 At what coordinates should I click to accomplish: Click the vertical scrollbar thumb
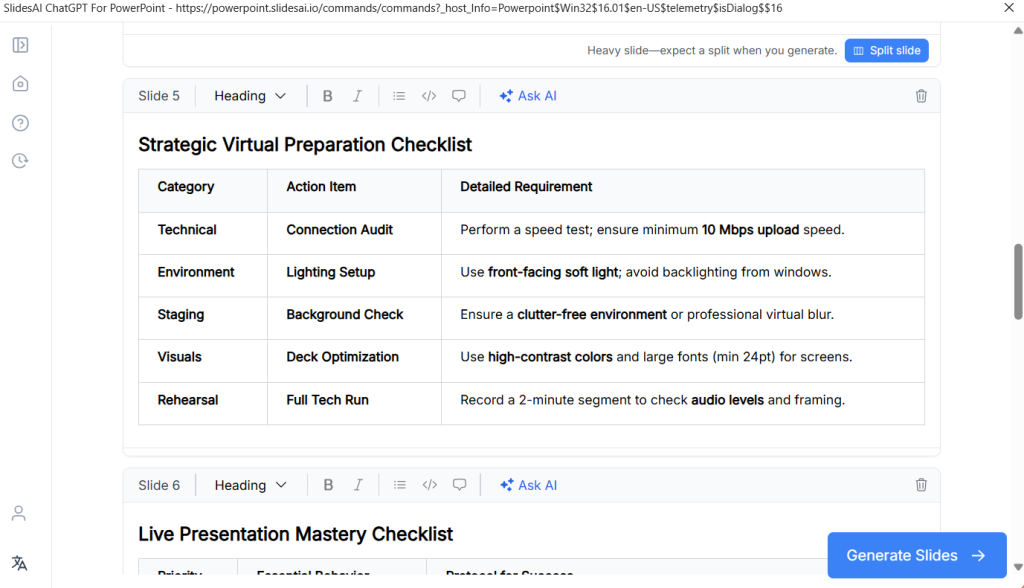click(1018, 281)
